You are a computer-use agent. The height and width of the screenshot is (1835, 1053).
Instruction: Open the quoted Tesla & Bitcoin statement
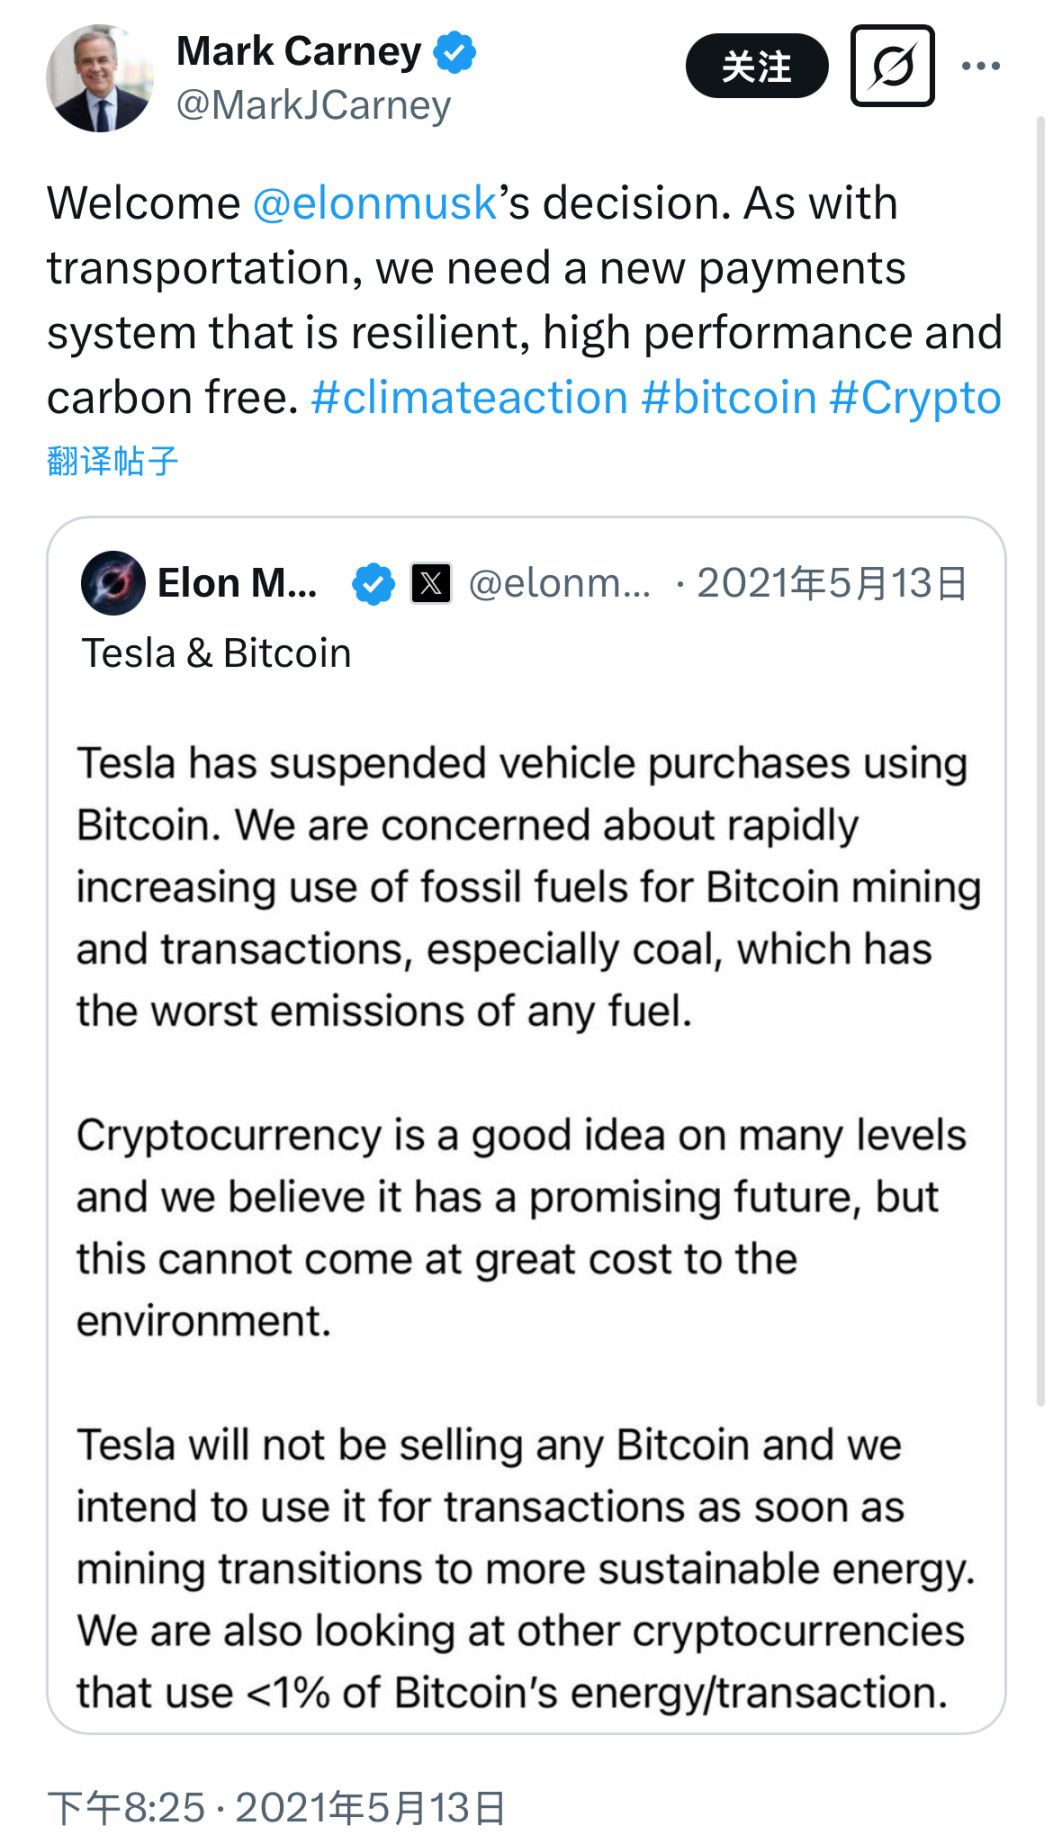point(525,1200)
